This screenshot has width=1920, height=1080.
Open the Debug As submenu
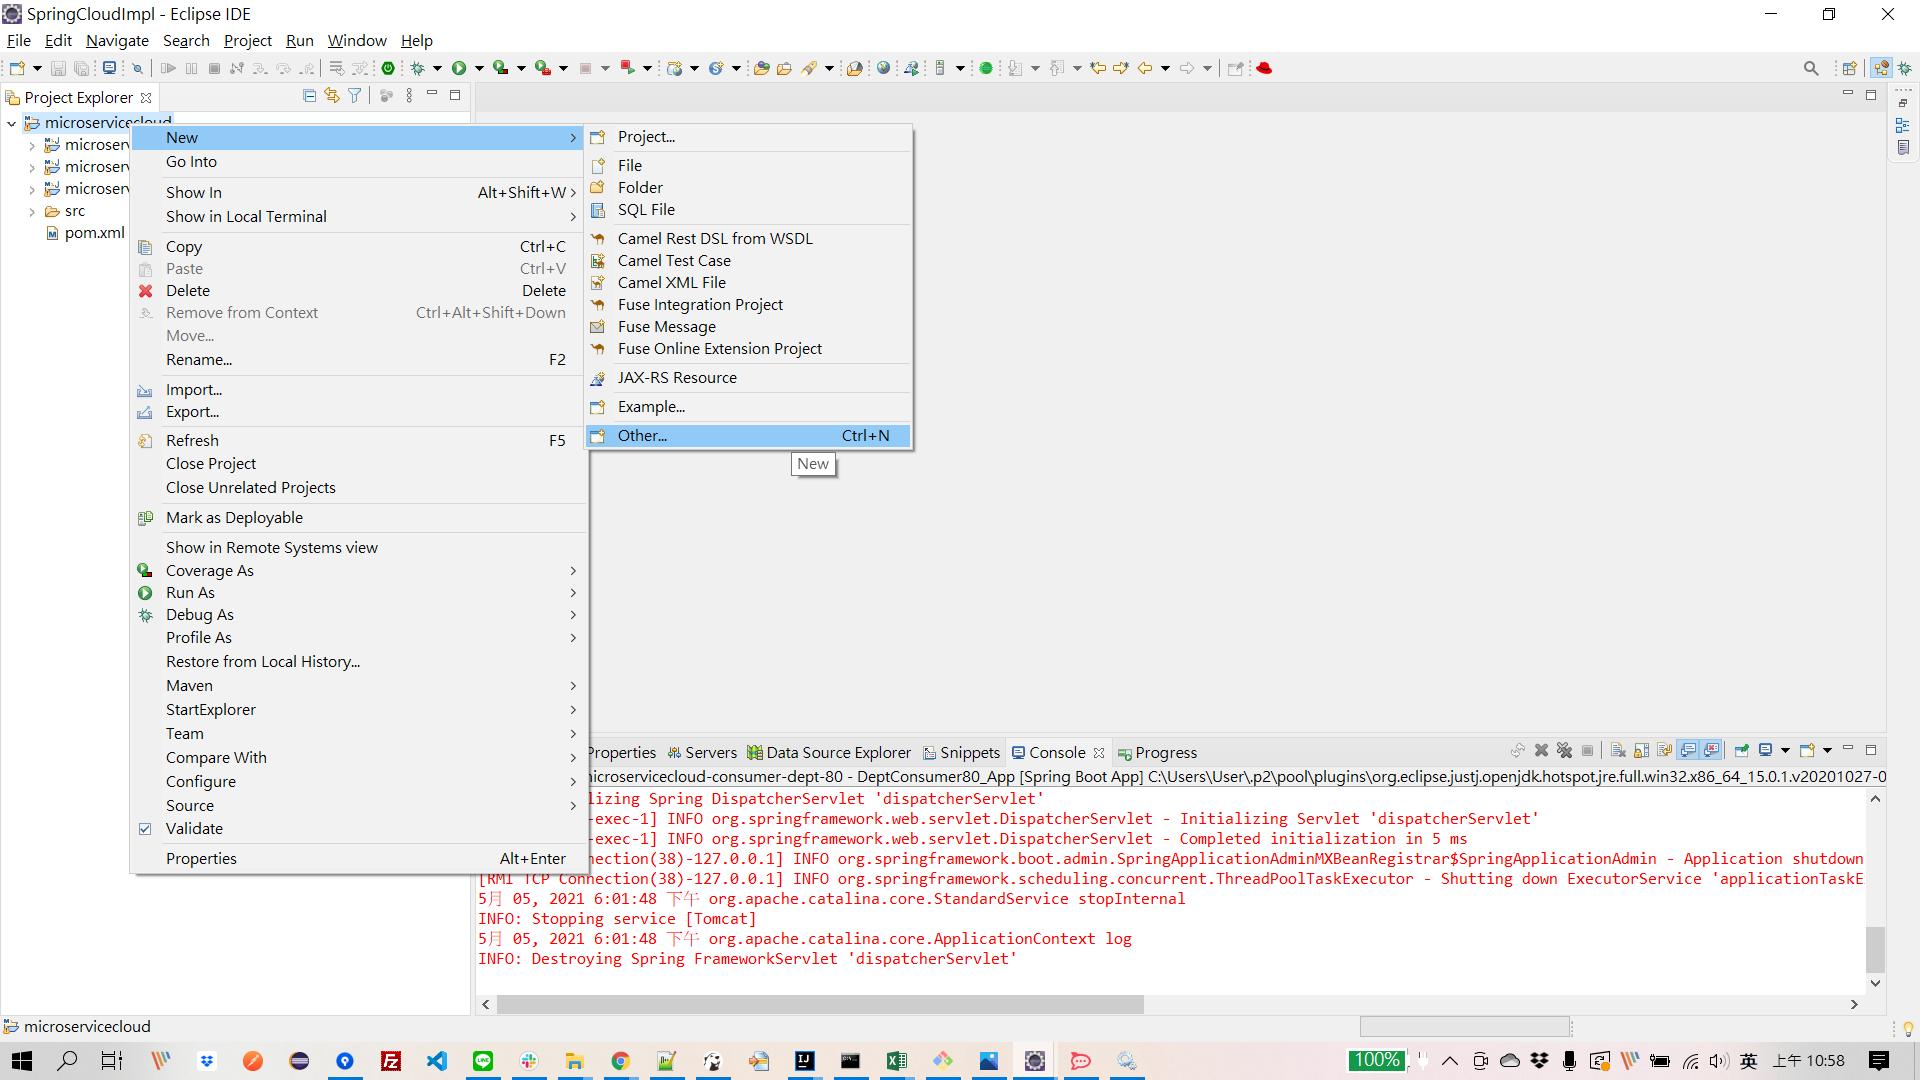[360, 615]
